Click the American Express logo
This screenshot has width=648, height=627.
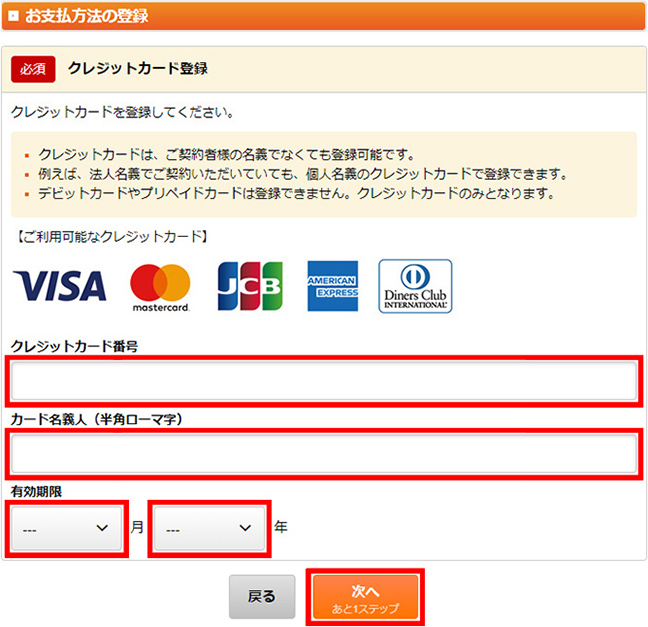coord(333,286)
